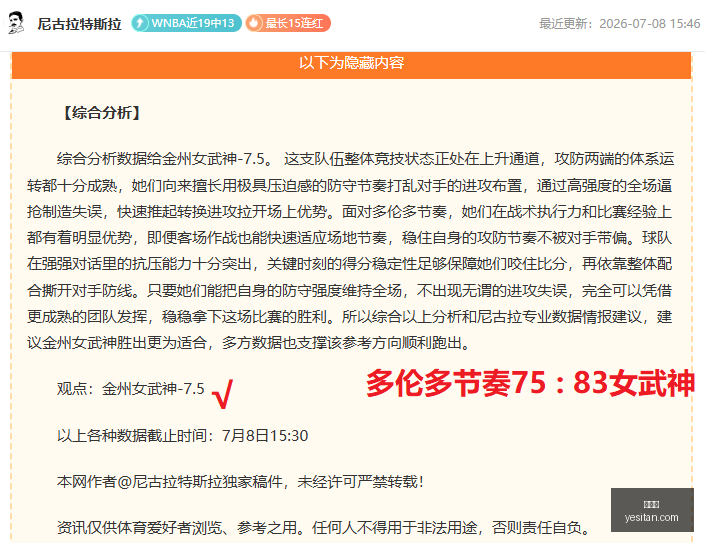This screenshot has height=543, width=705.
Task: Click the 【综合分析】 heading
Action: (x=102, y=113)
